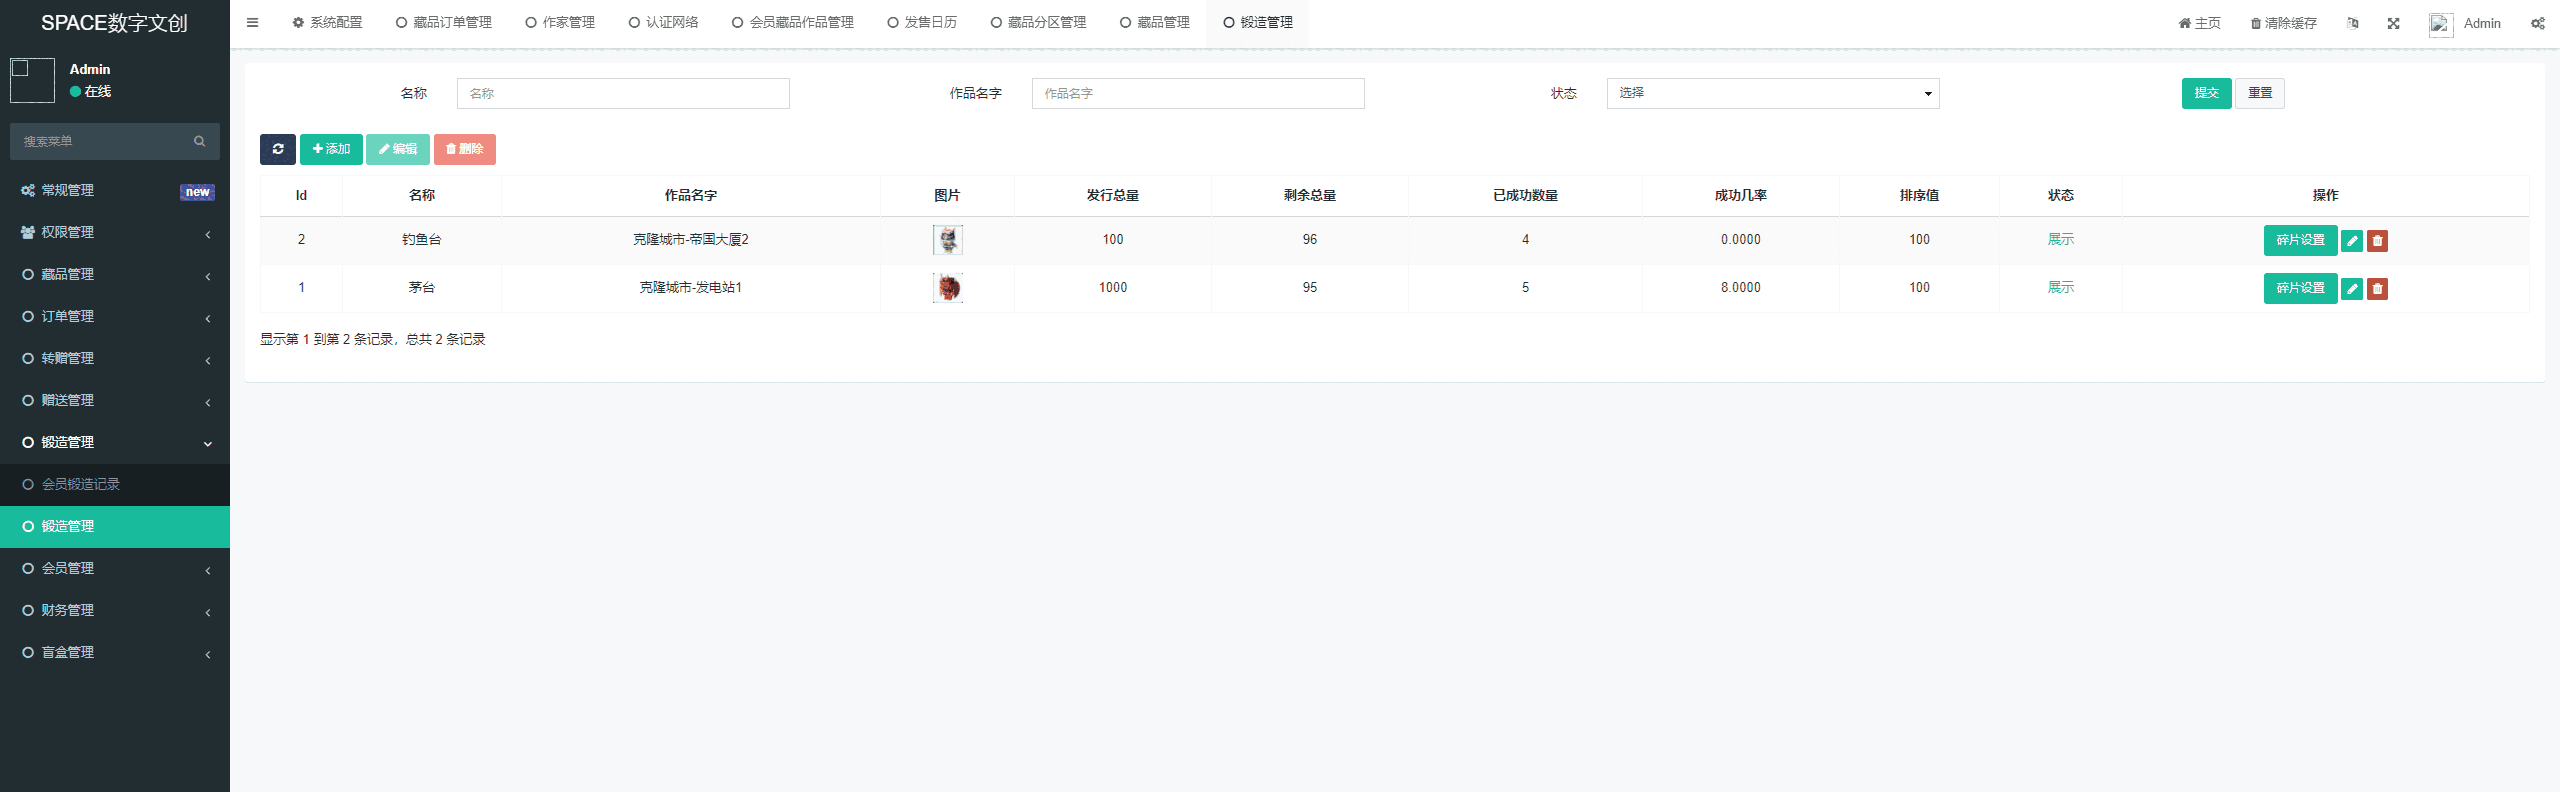Click the new badge beside 常规管理
The width and height of the screenshot is (2560, 792).
click(197, 192)
